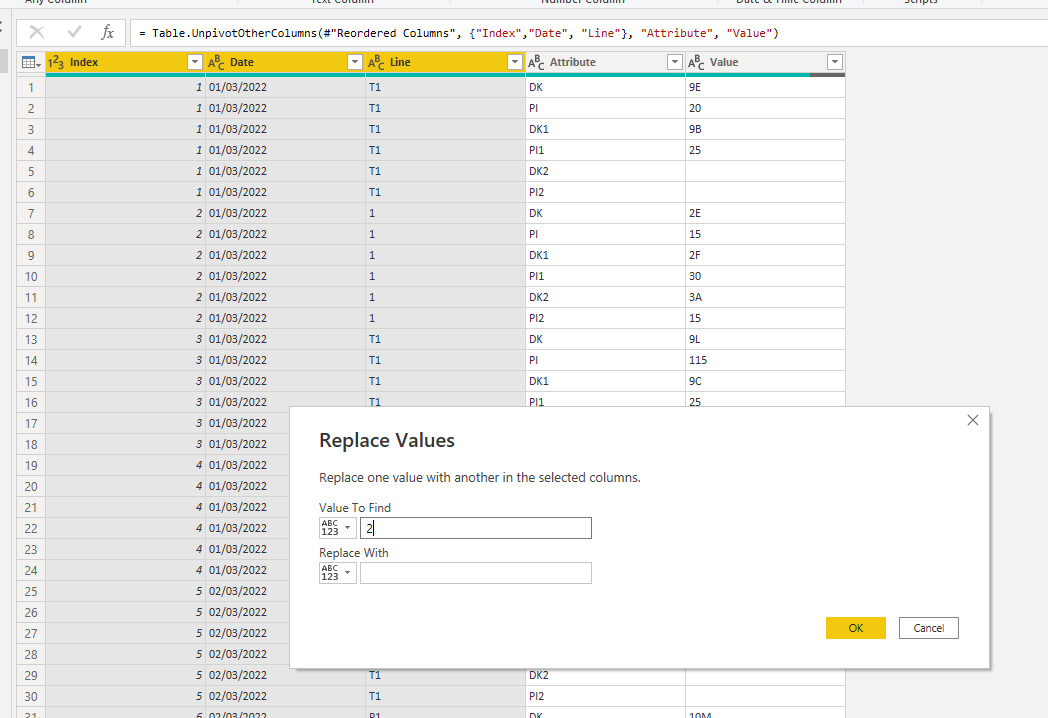Change Index column data type icon
1048x718 pixels.
(56, 62)
